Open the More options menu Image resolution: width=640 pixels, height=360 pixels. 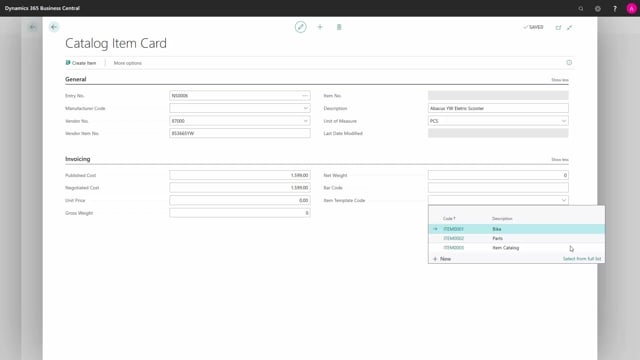[x=128, y=63]
